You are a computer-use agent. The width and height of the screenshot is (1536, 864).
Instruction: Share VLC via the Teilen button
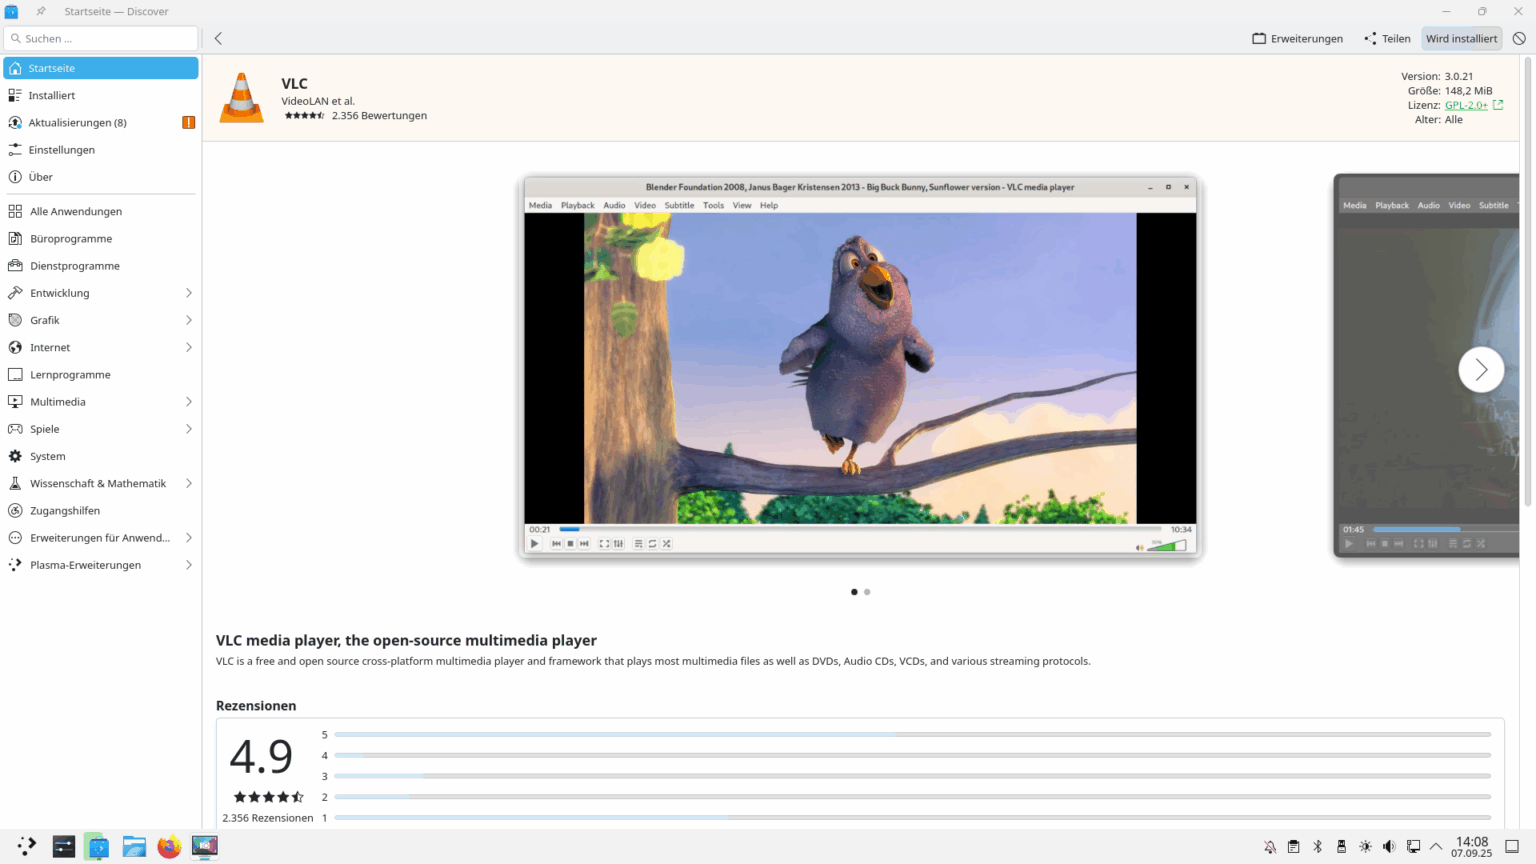click(1387, 38)
